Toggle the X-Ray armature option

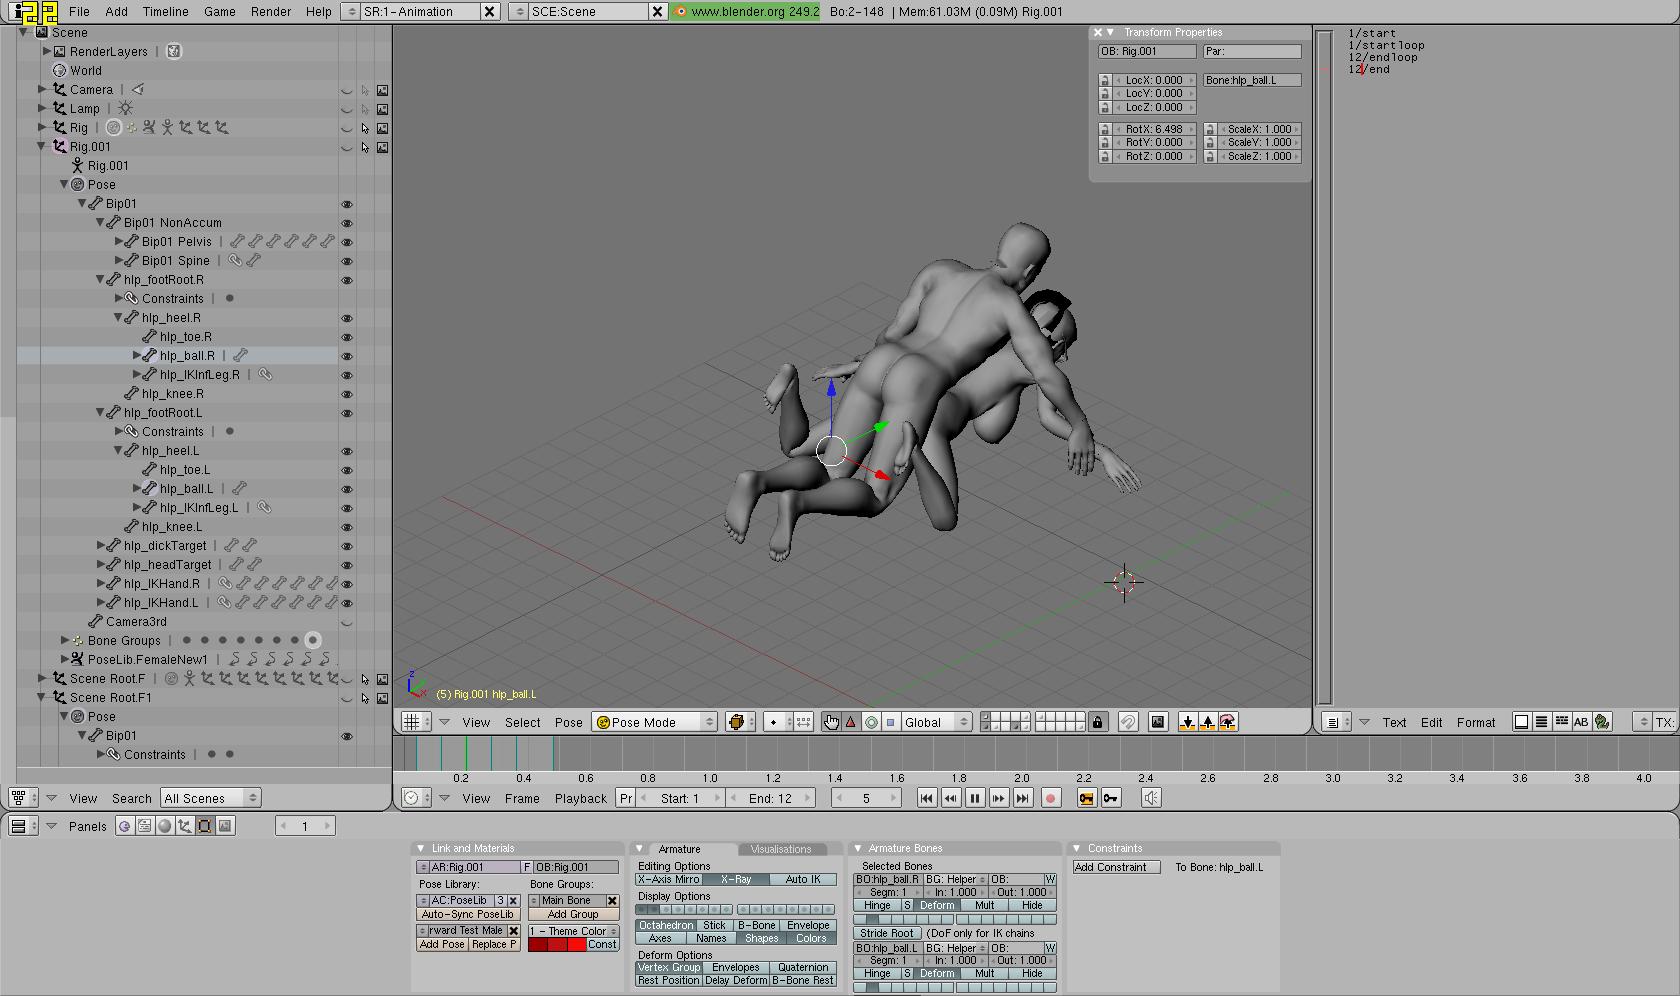[x=736, y=879]
